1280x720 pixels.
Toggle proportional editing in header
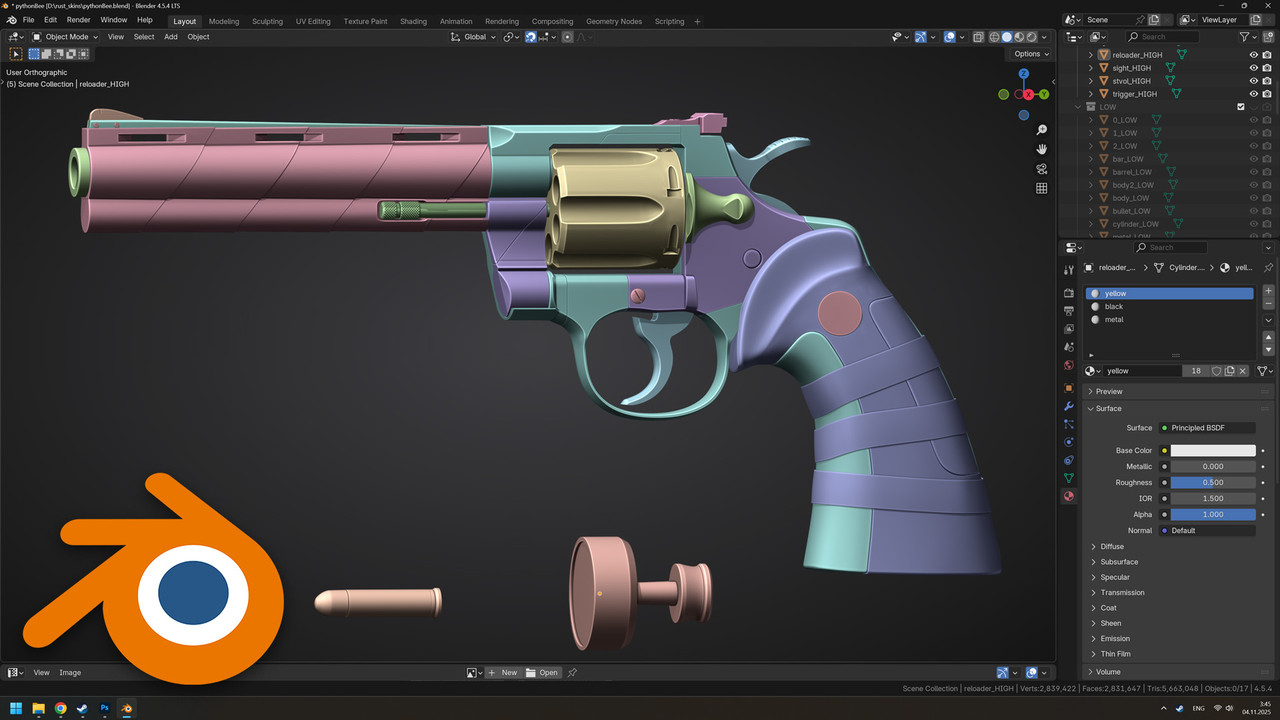[568, 37]
